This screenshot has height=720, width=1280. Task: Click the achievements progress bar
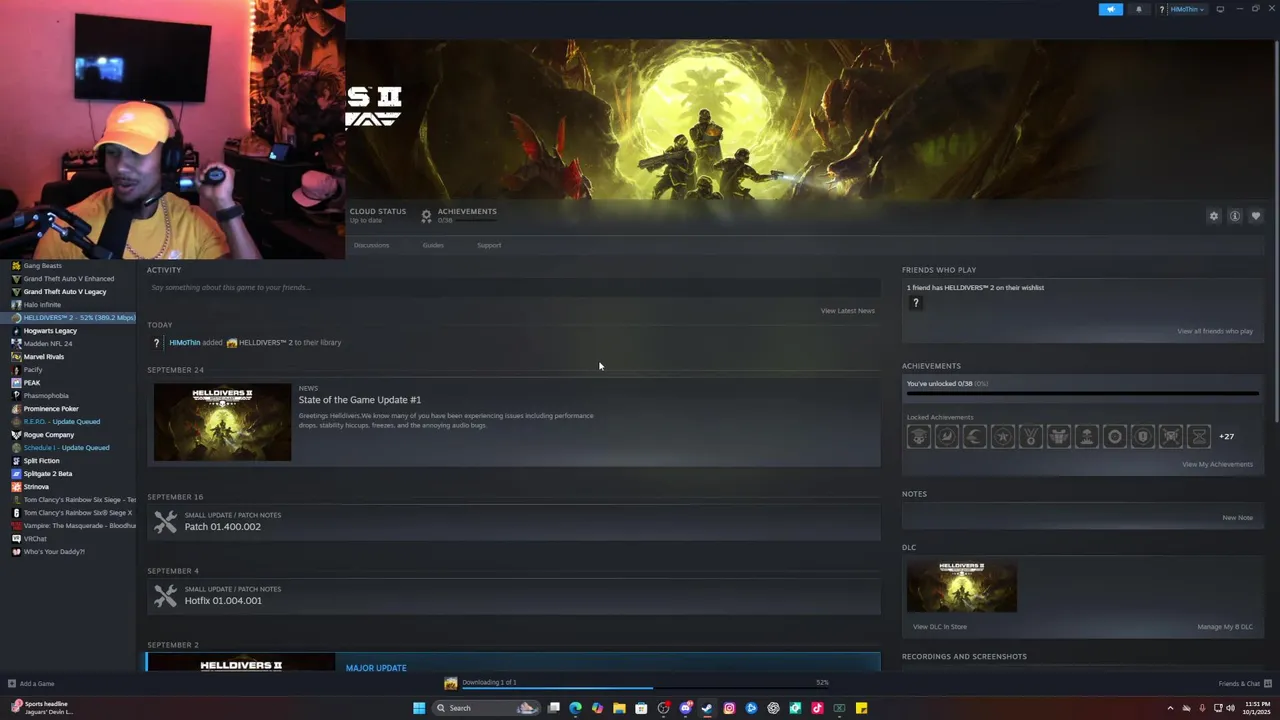(1082, 393)
